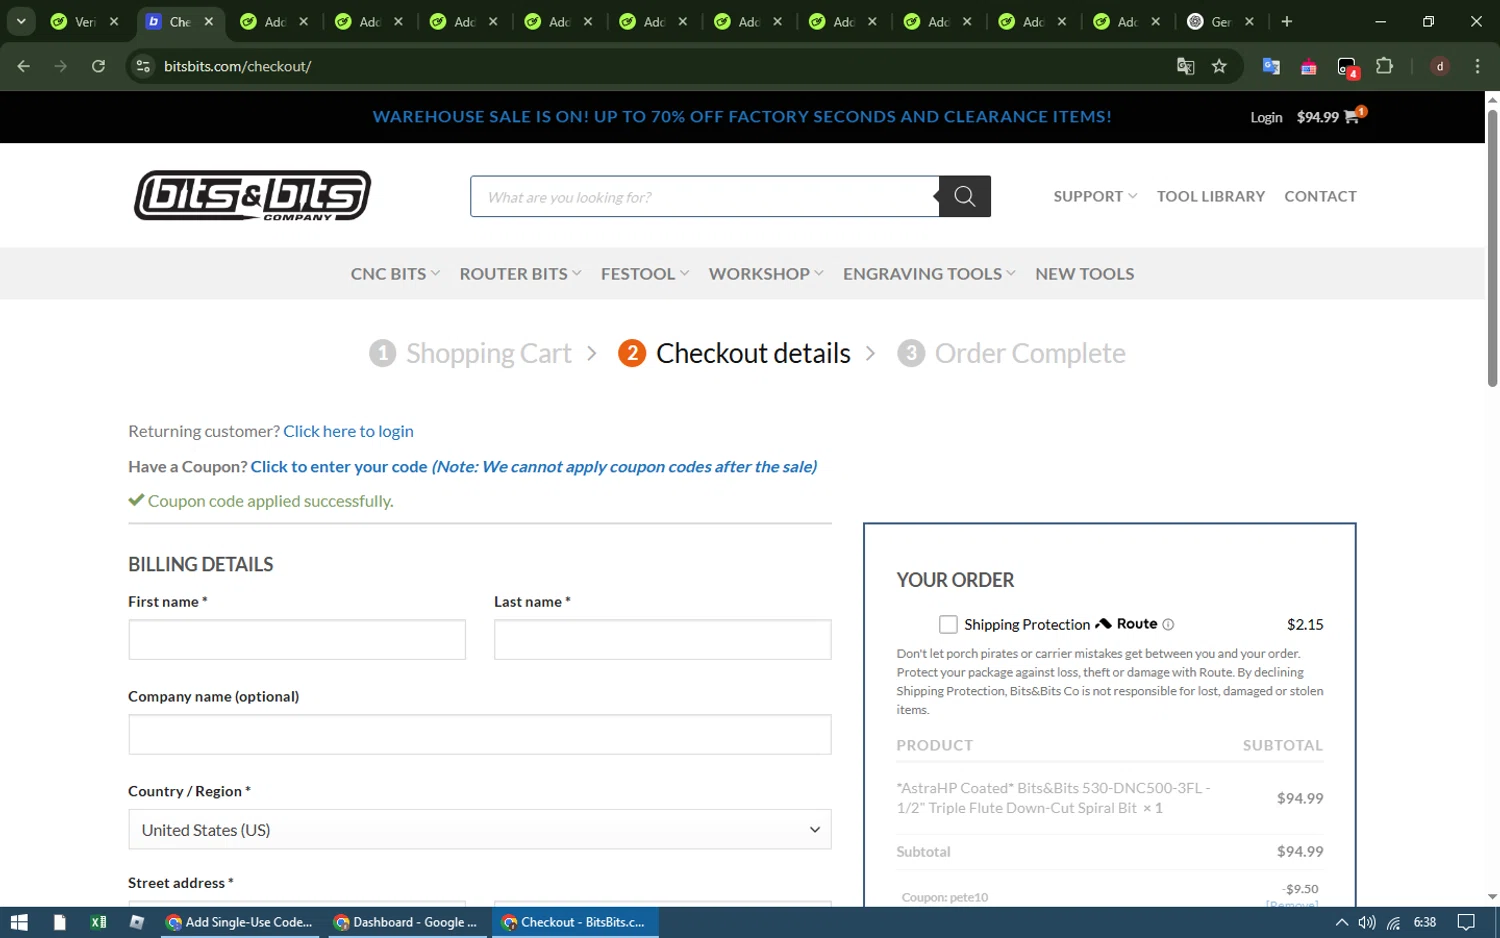
Task: Focus the Last name field
Action: coord(663,640)
